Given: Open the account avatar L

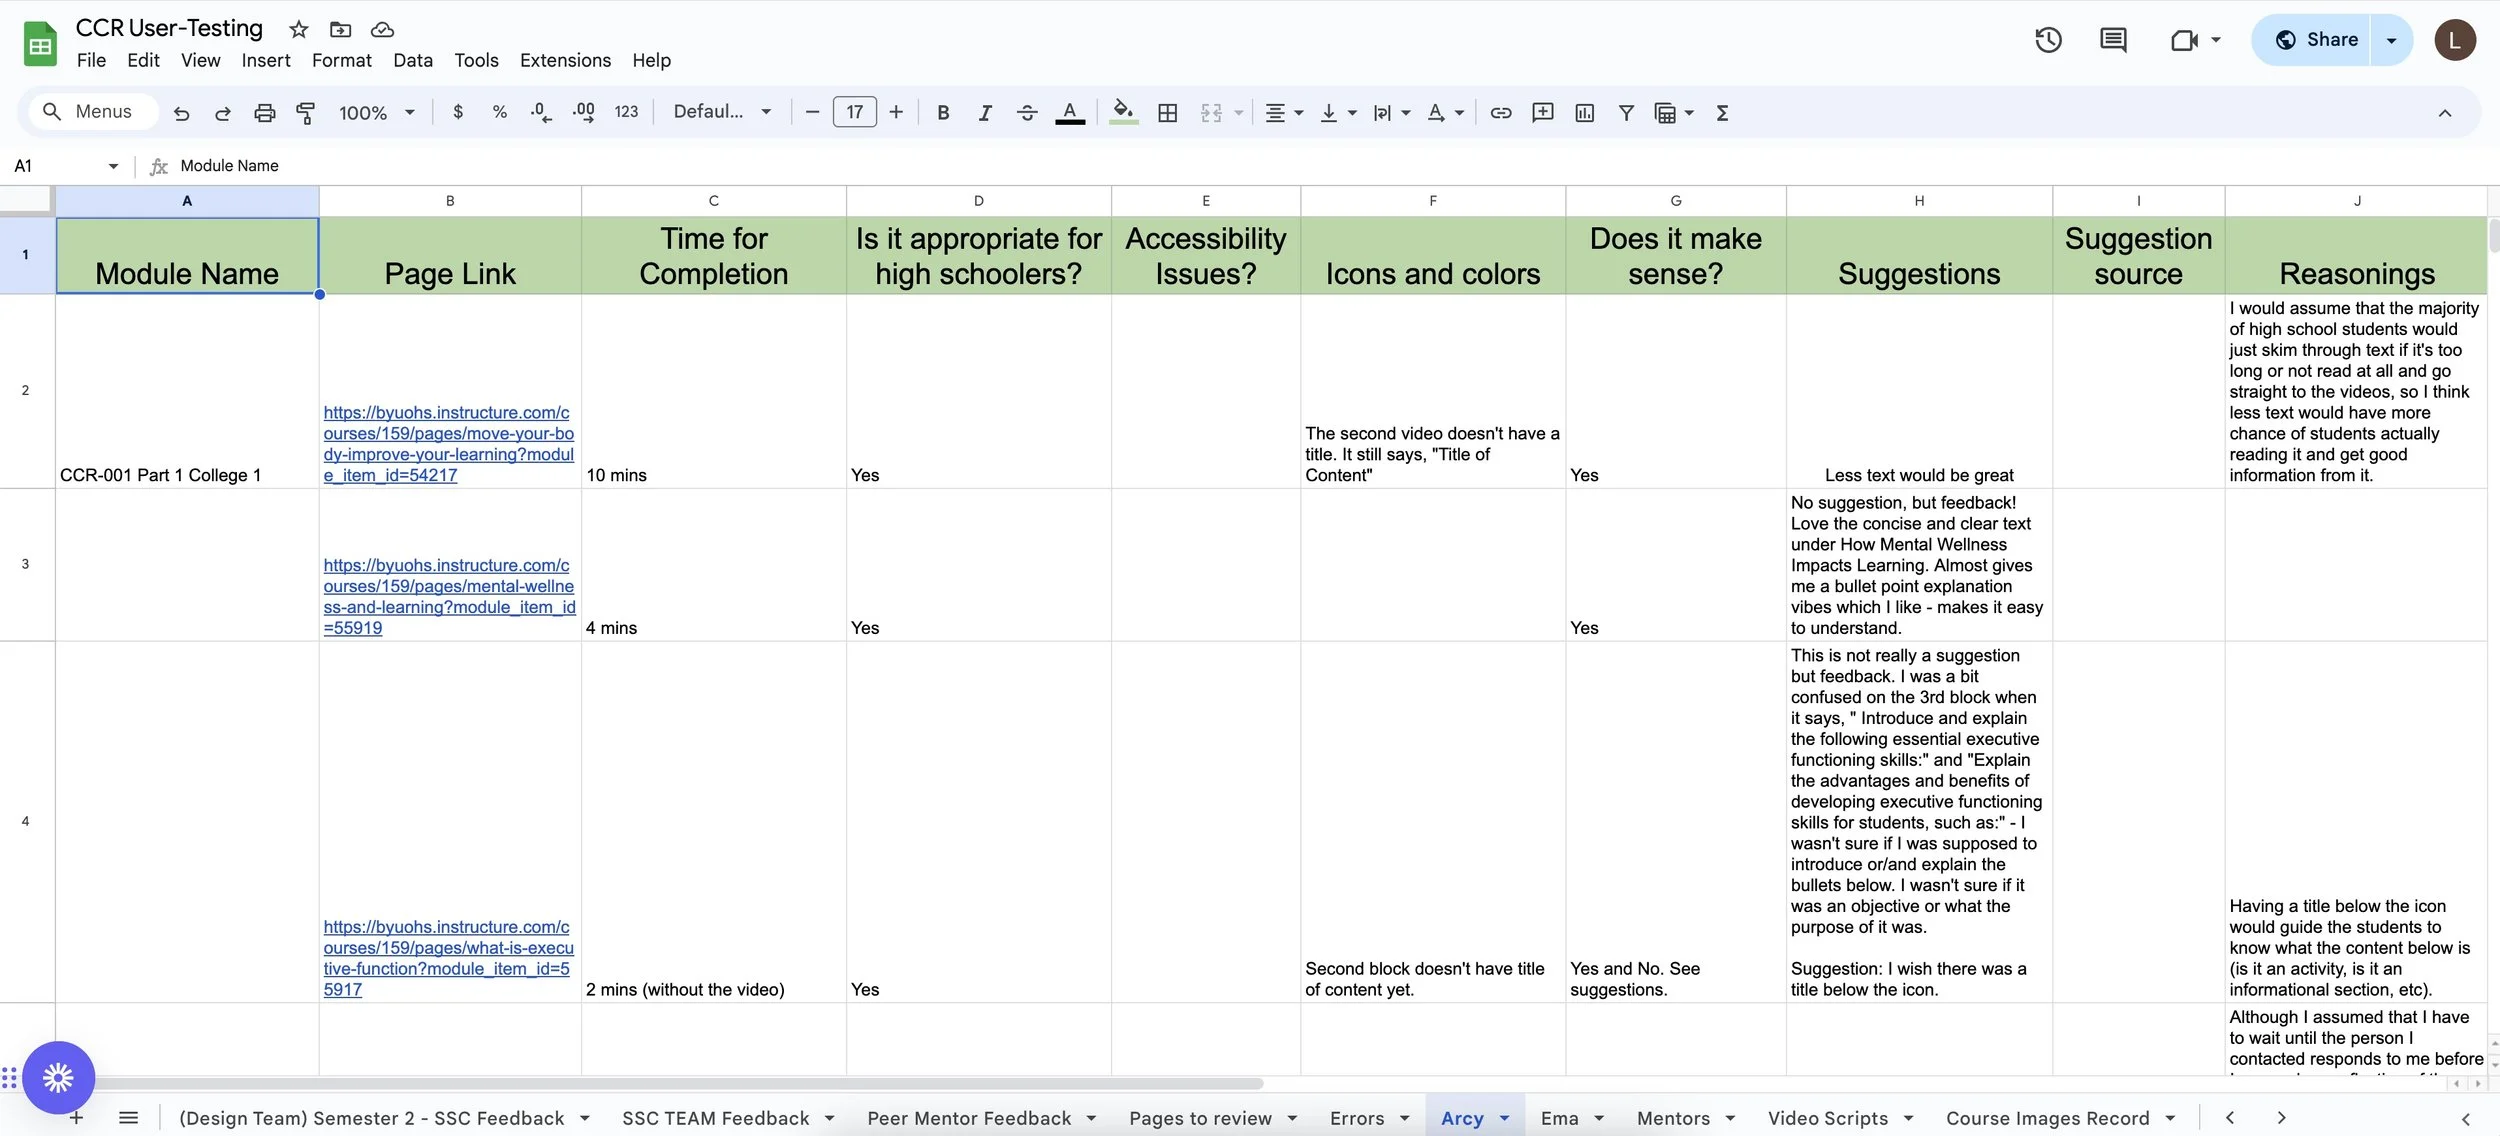Looking at the screenshot, I should [2454, 40].
